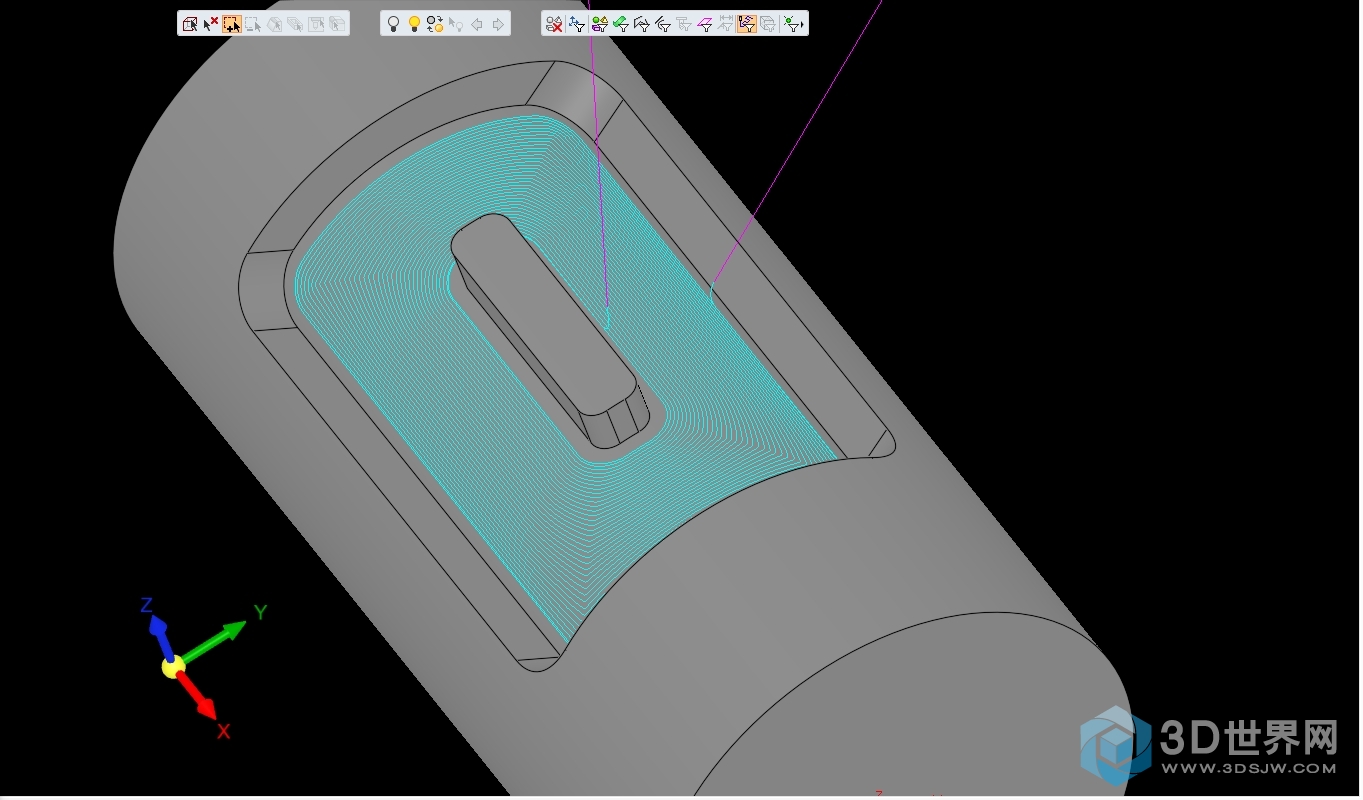Screen dimensions: 1363x800
Task: Click the greyed framed tool selection icon
Action: [x=316, y=24]
